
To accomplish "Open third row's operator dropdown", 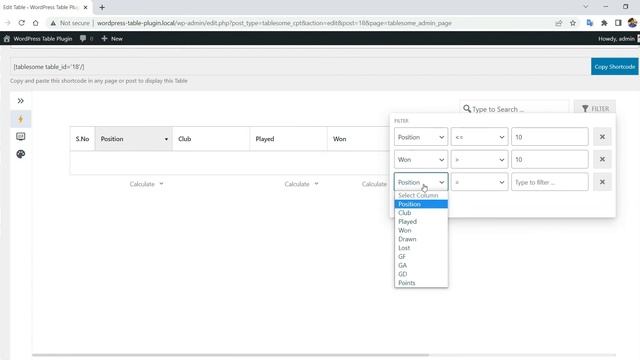I will [479, 182].
